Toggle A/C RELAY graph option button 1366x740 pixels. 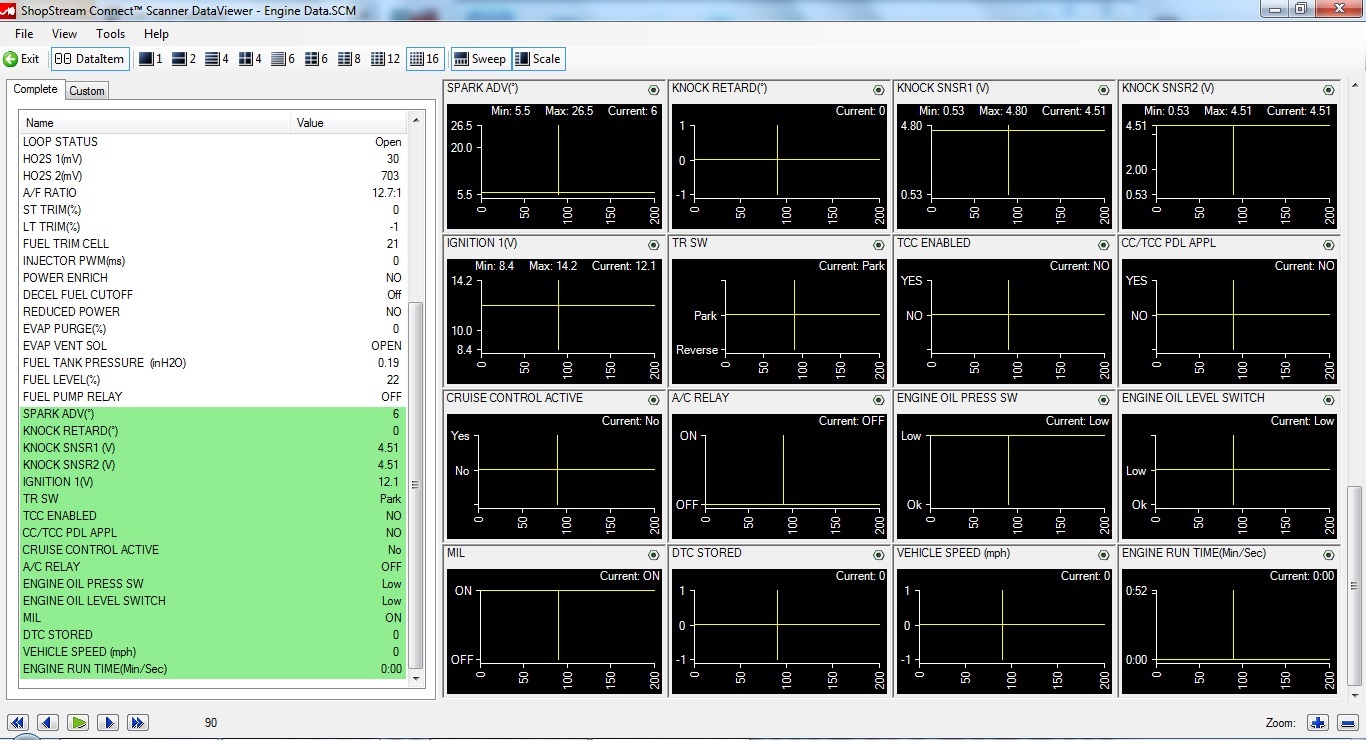pyautogui.click(x=878, y=400)
